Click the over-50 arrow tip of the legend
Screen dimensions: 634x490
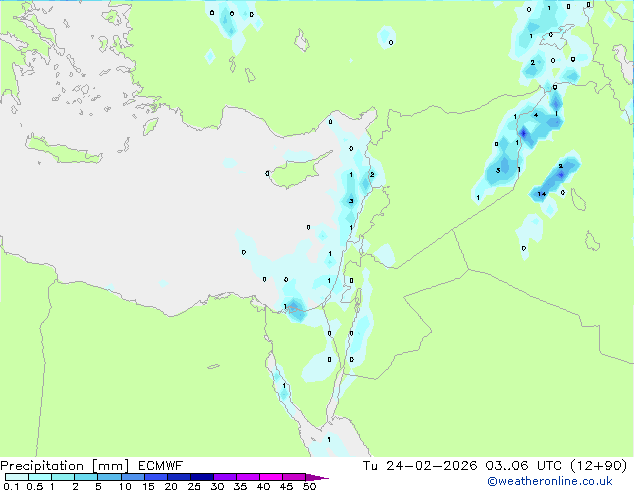pos(317,477)
